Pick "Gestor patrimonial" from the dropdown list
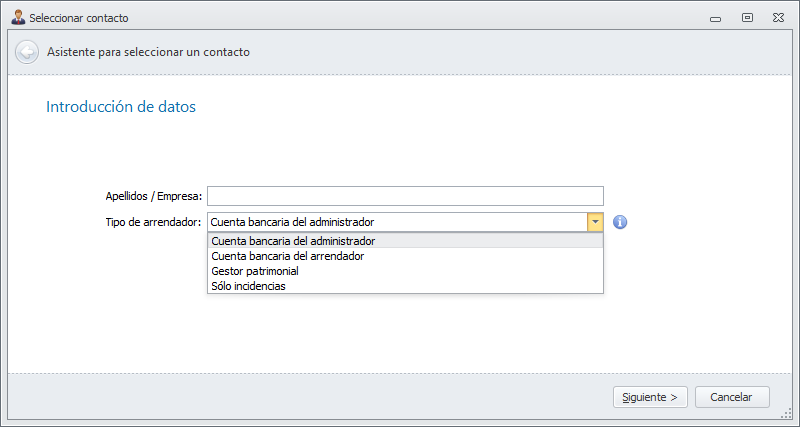 (255, 271)
